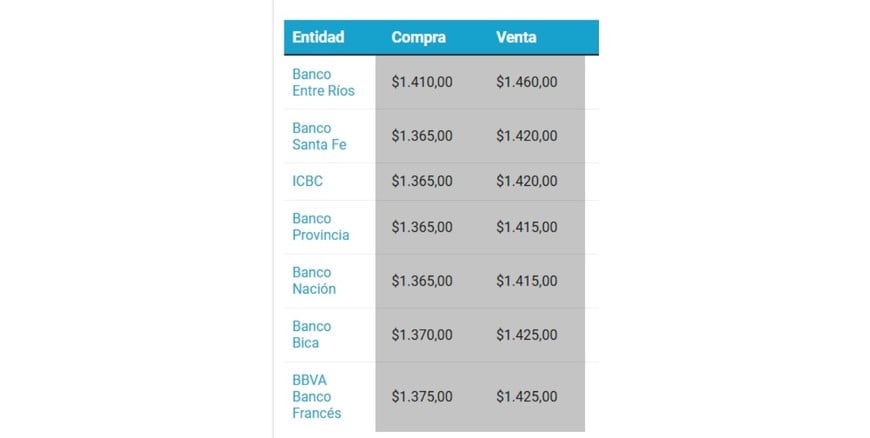Open the Banco Santa Fe link
This screenshot has height=438, width=870.
[x=319, y=136]
